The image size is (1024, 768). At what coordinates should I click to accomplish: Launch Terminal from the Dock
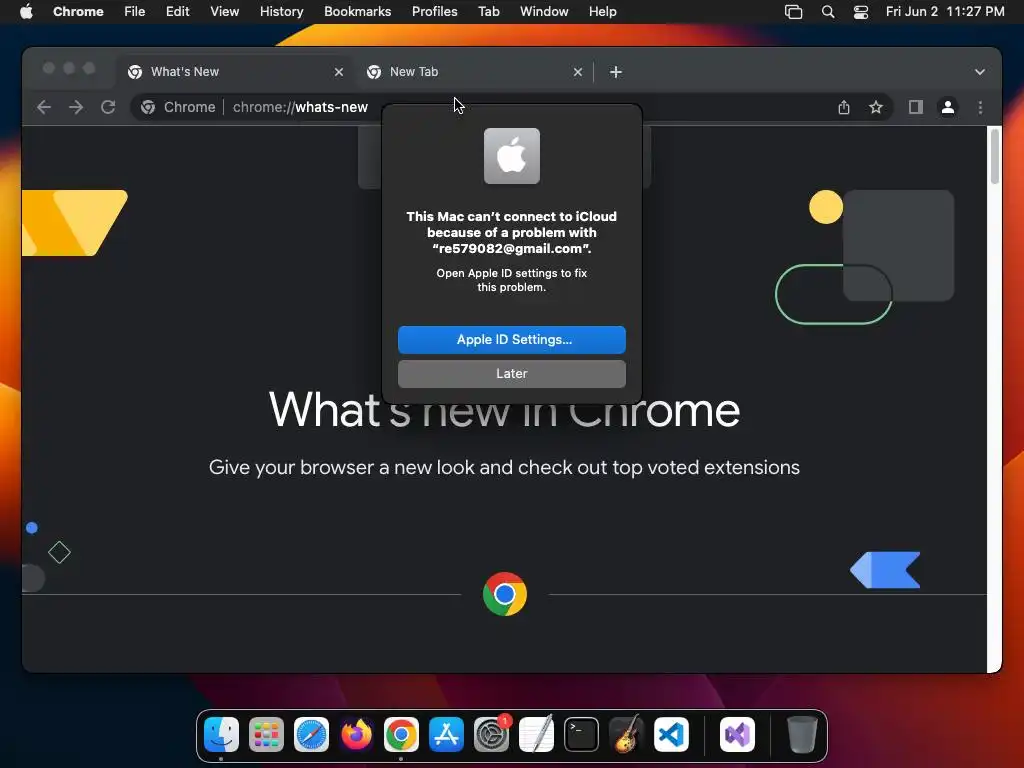[x=581, y=735]
